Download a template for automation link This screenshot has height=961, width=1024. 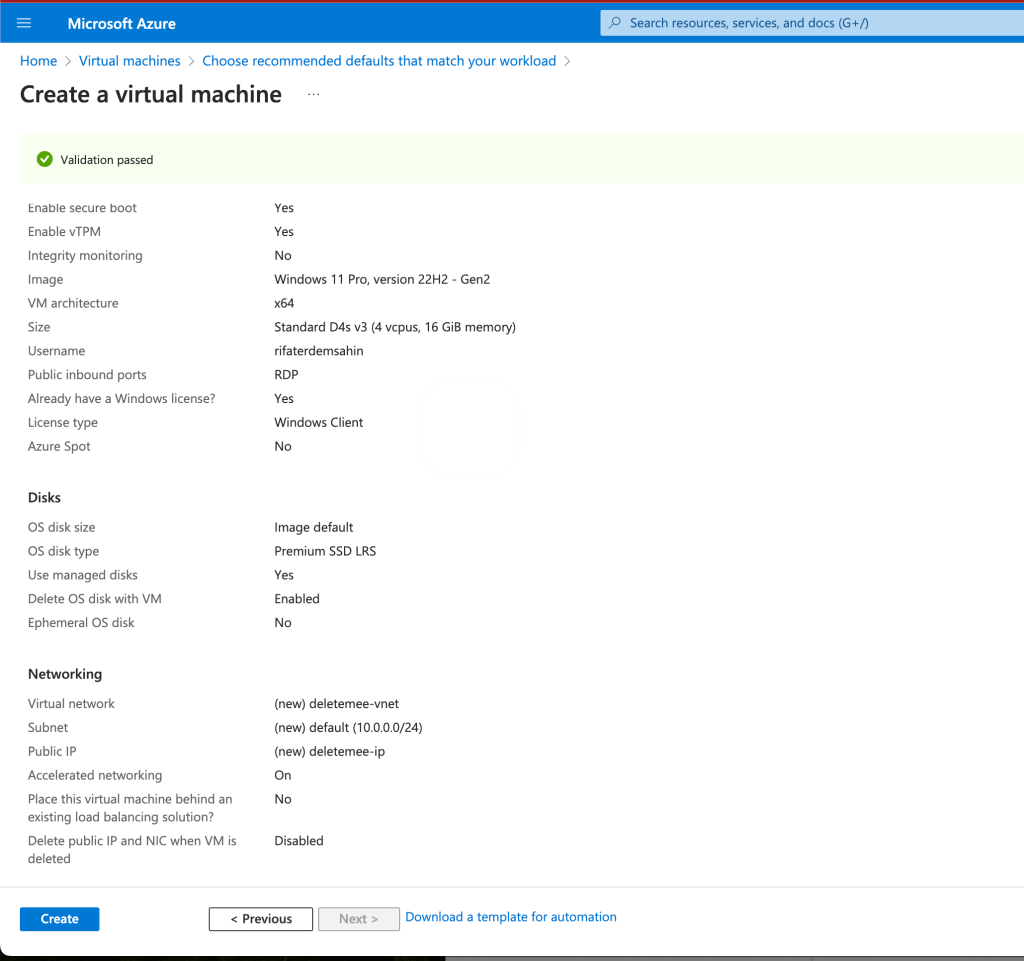coord(511,917)
